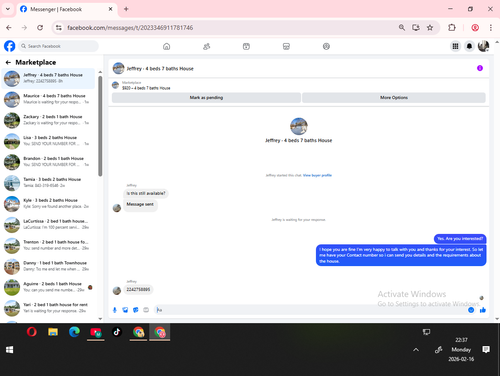Open Aguirre 2 beds 1 bath House chat
Image resolution: width=500 pixels, height=376 pixels.
(x=48, y=287)
